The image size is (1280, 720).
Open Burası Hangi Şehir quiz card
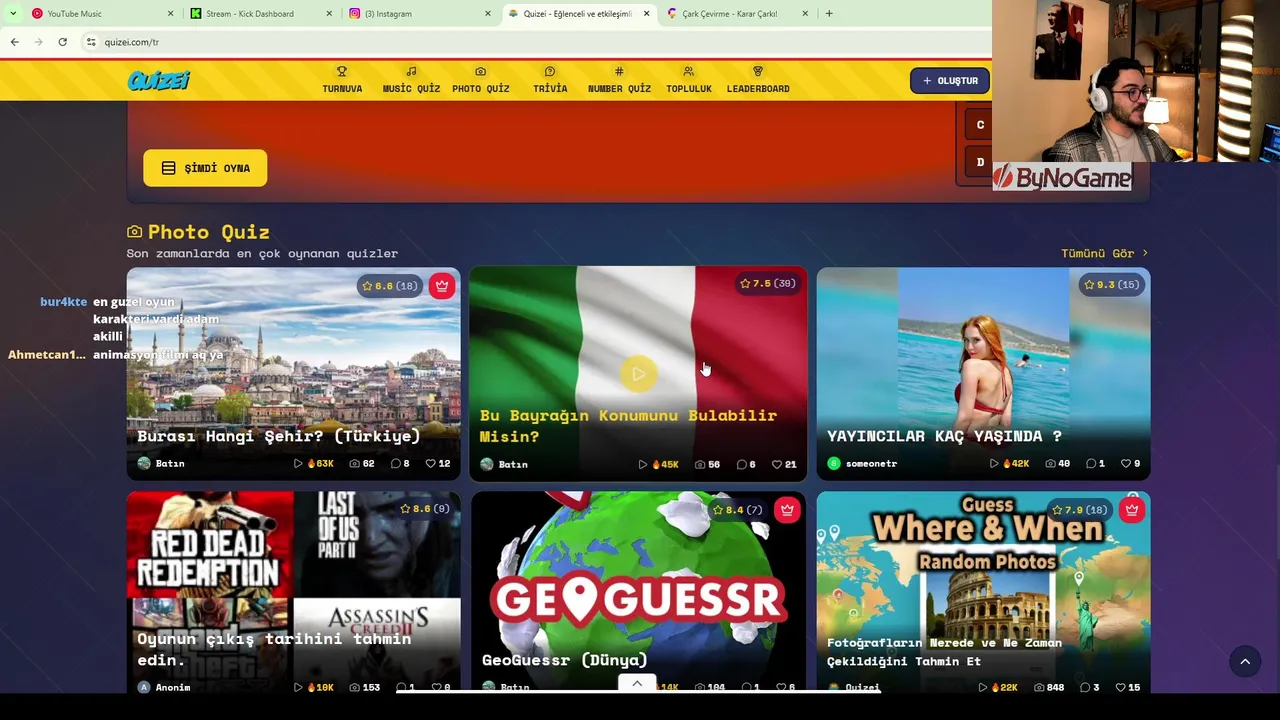(x=293, y=373)
